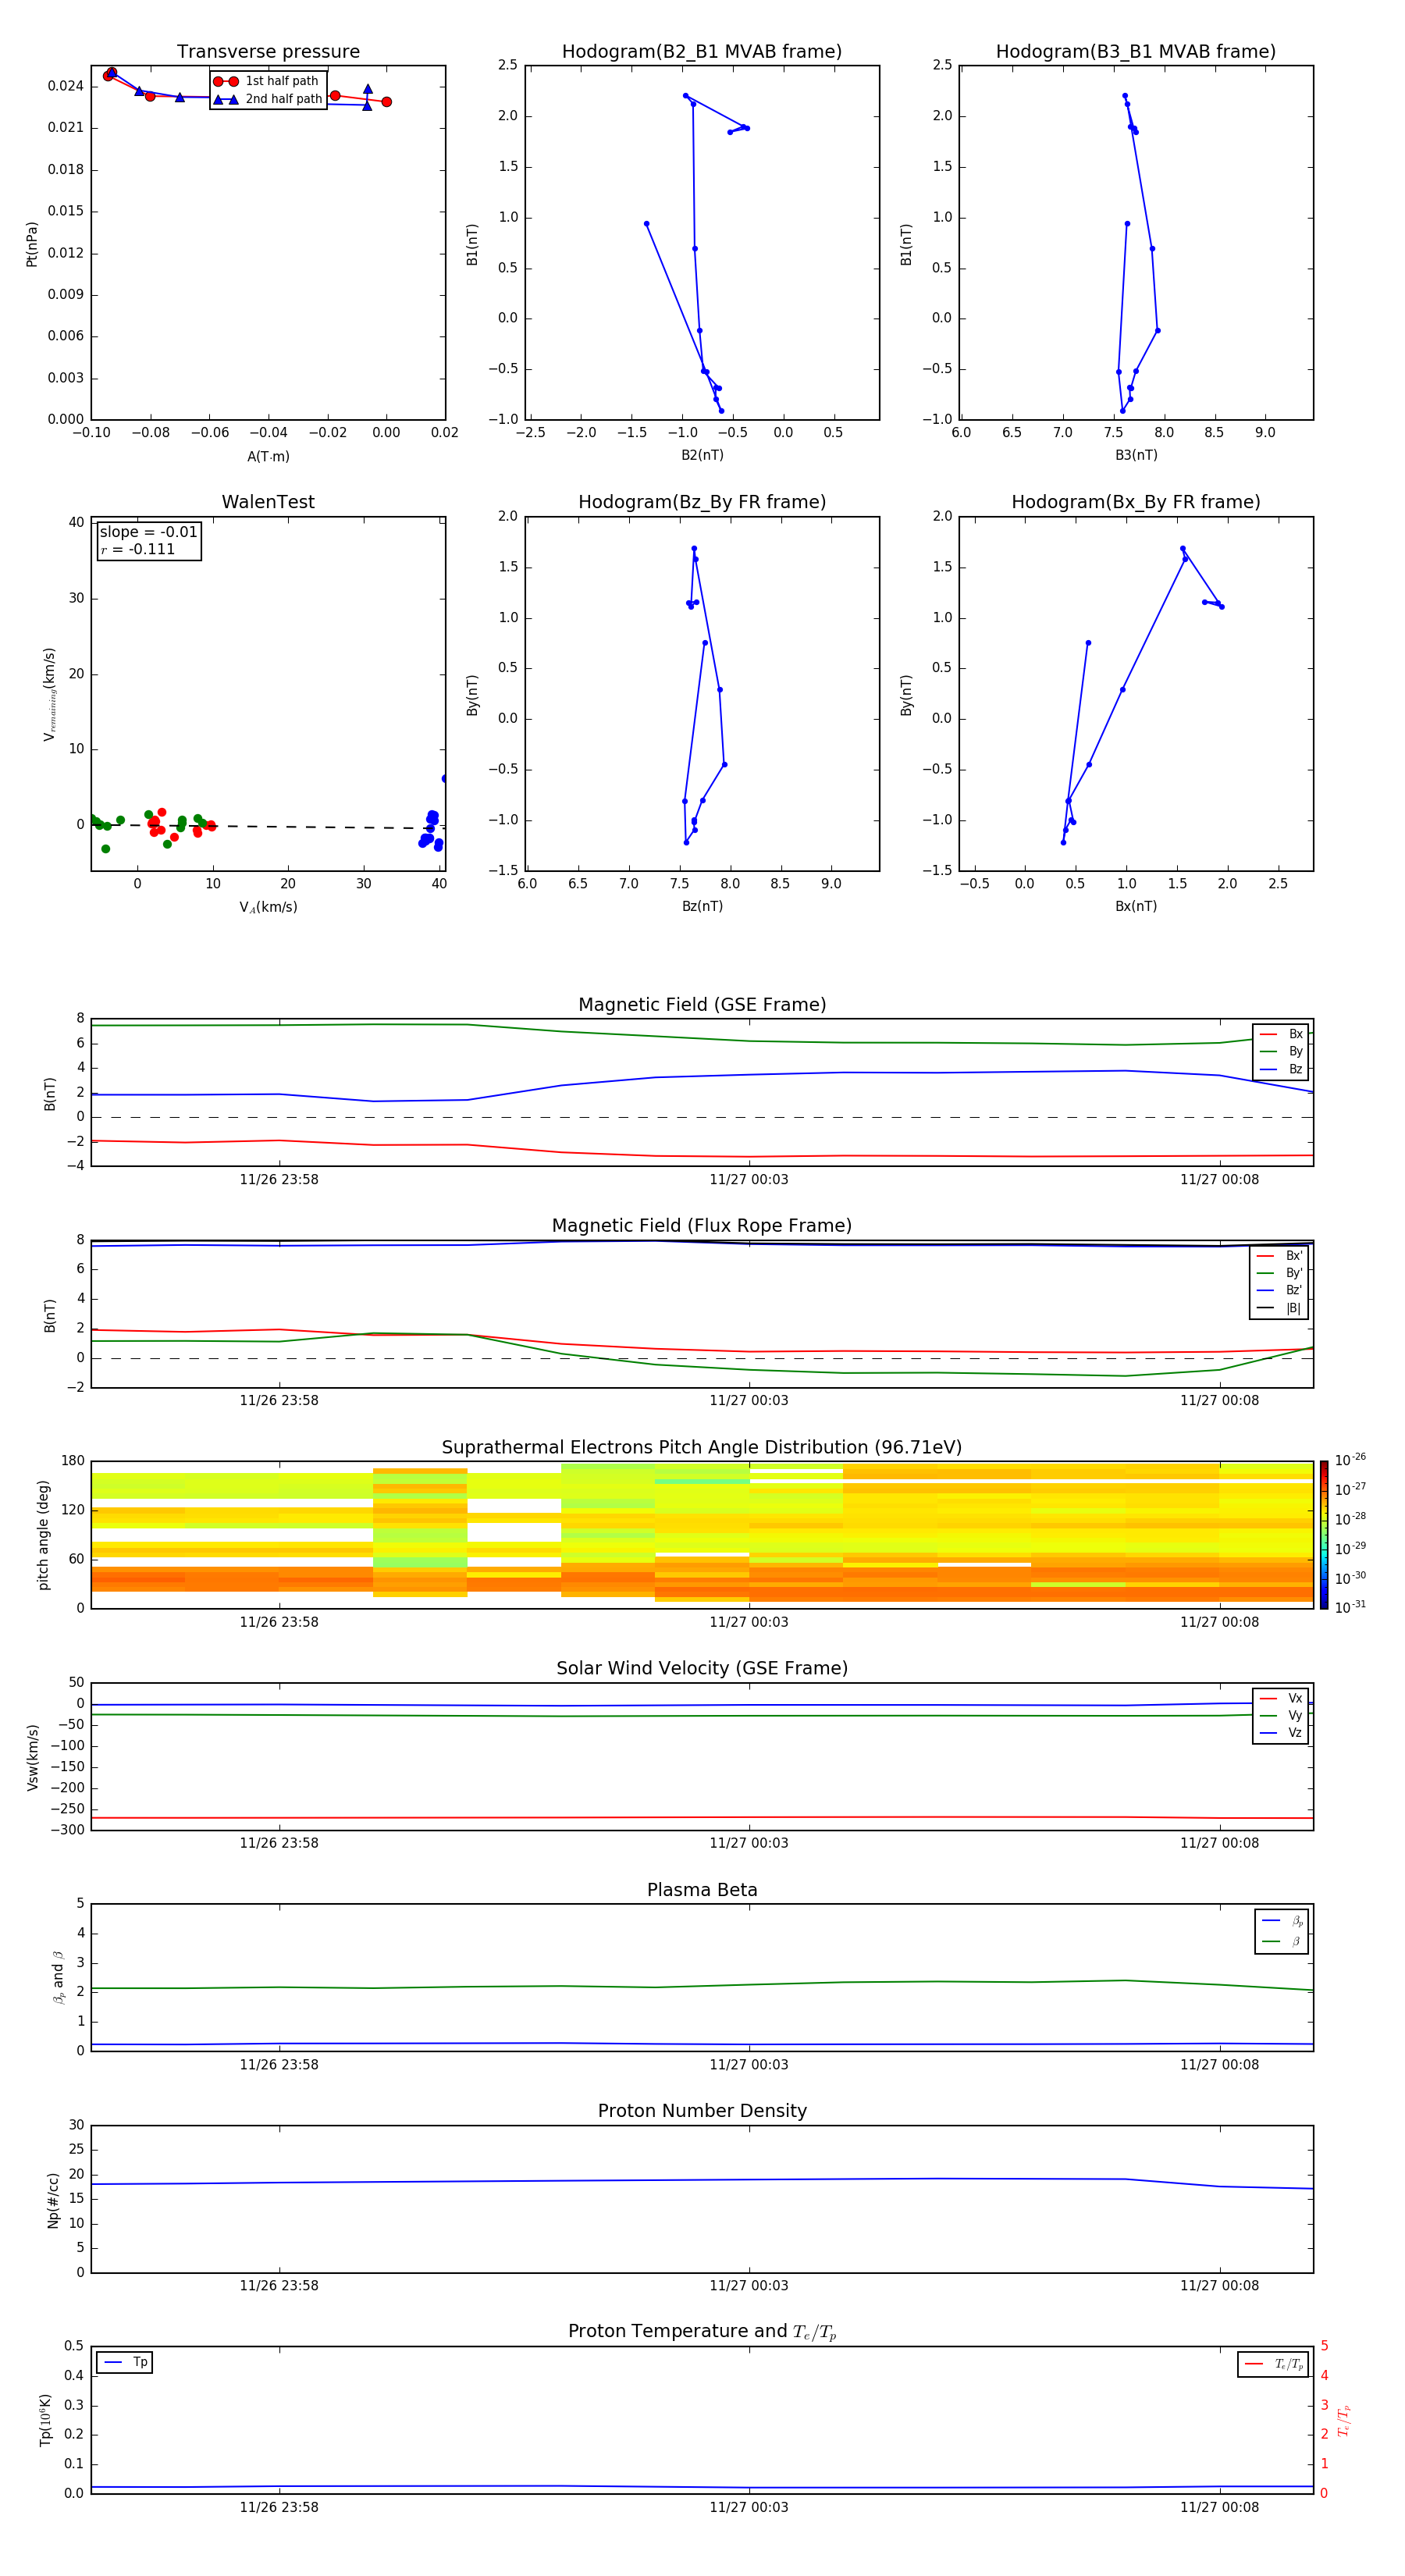Select the 'Hodogram(Bz_By FR frame)' title

click(x=702, y=502)
